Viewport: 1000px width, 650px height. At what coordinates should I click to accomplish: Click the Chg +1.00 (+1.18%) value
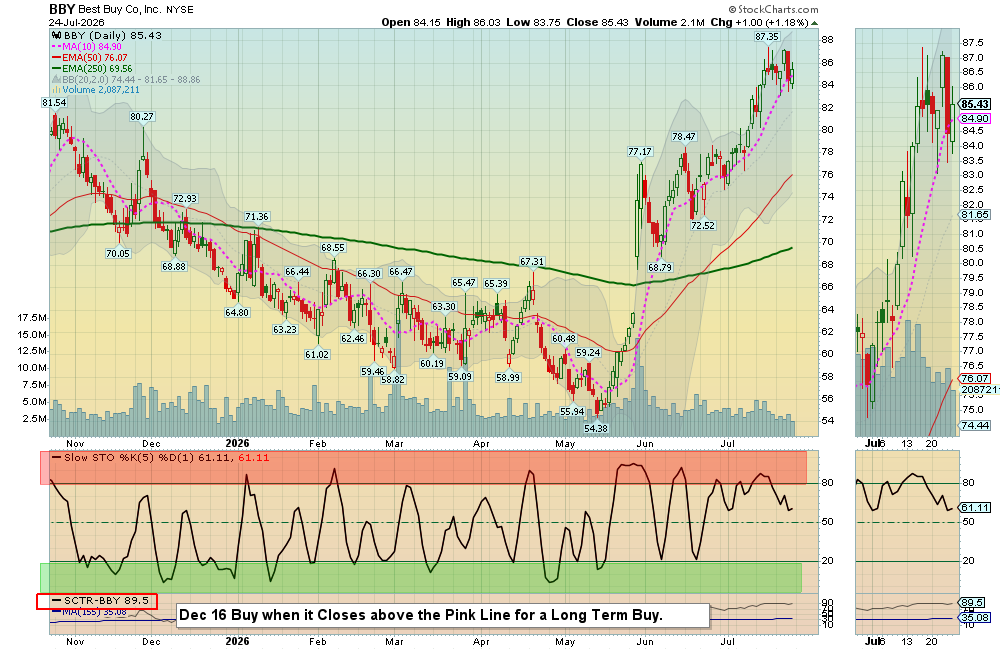(x=759, y=22)
